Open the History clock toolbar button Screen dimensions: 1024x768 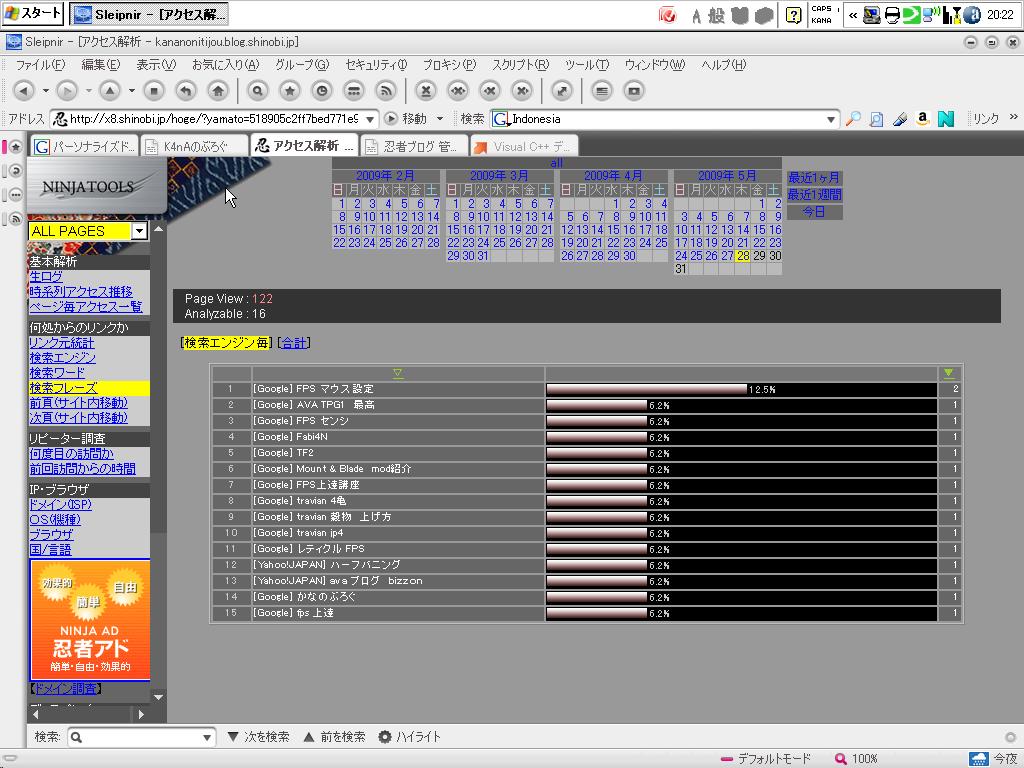pyautogui.click(x=322, y=91)
